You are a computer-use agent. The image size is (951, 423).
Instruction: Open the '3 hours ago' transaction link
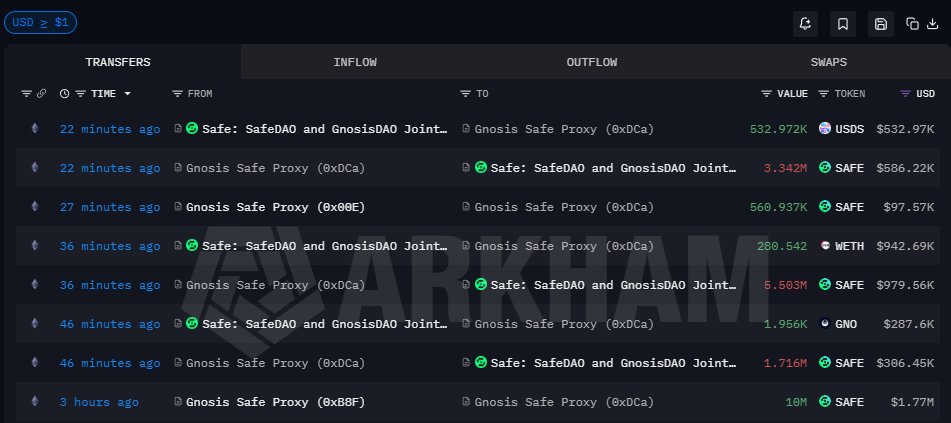(x=99, y=402)
